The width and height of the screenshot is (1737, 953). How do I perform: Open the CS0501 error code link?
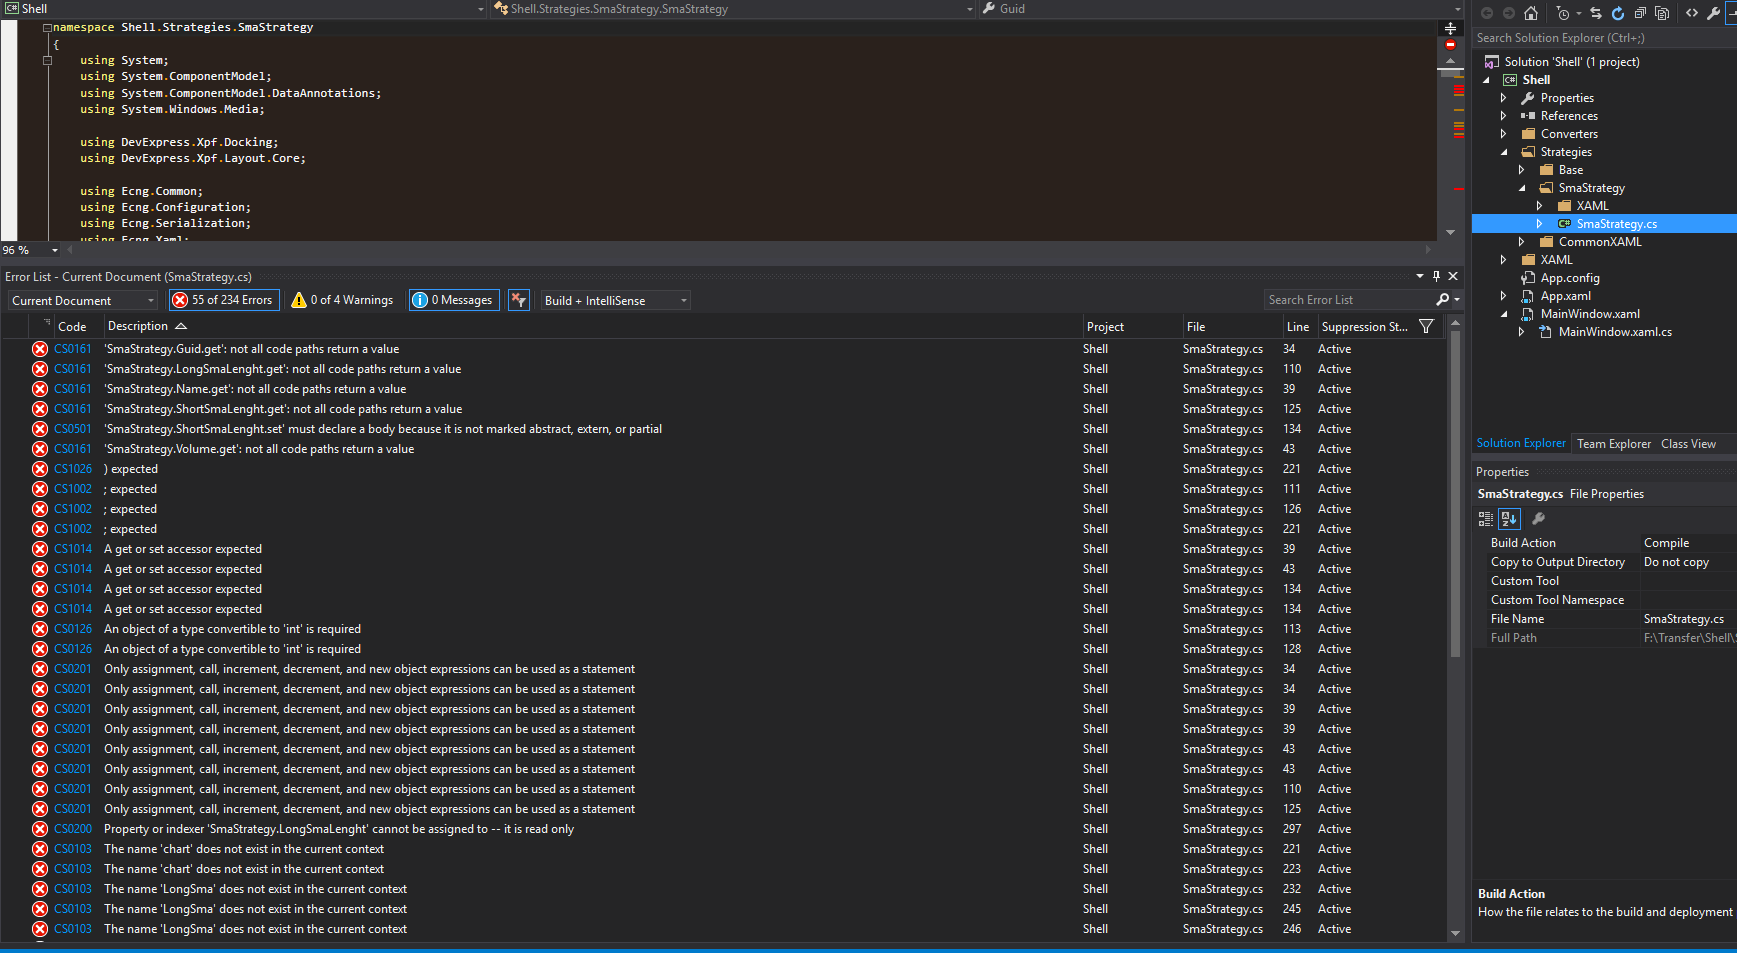(x=73, y=429)
